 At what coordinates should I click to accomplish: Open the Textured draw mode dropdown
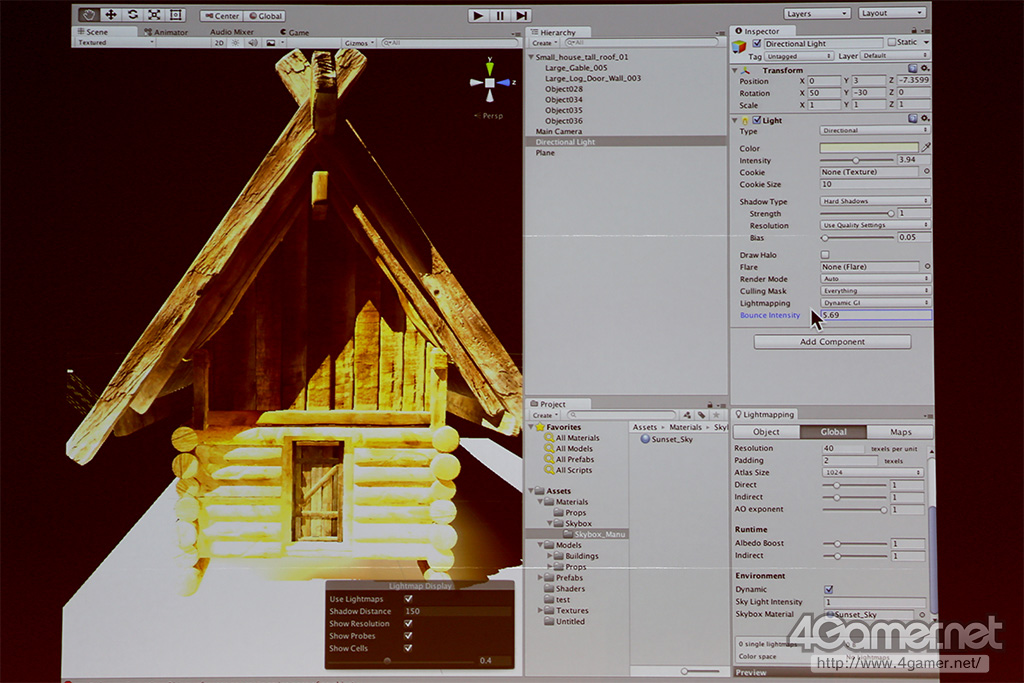[116, 42]
